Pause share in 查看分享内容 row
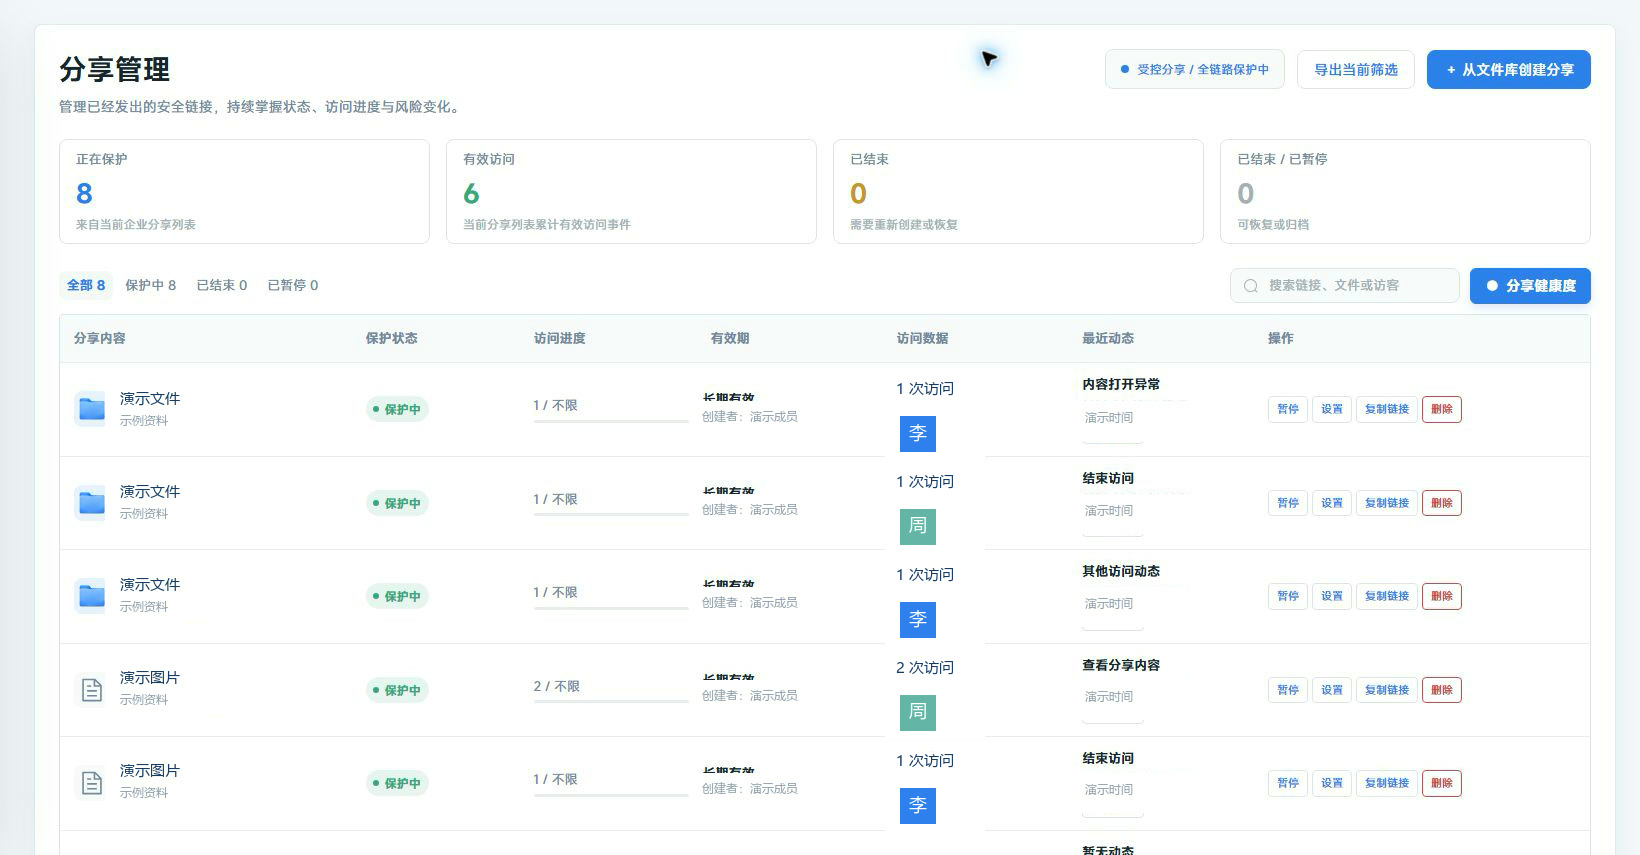 [1288, 690]
